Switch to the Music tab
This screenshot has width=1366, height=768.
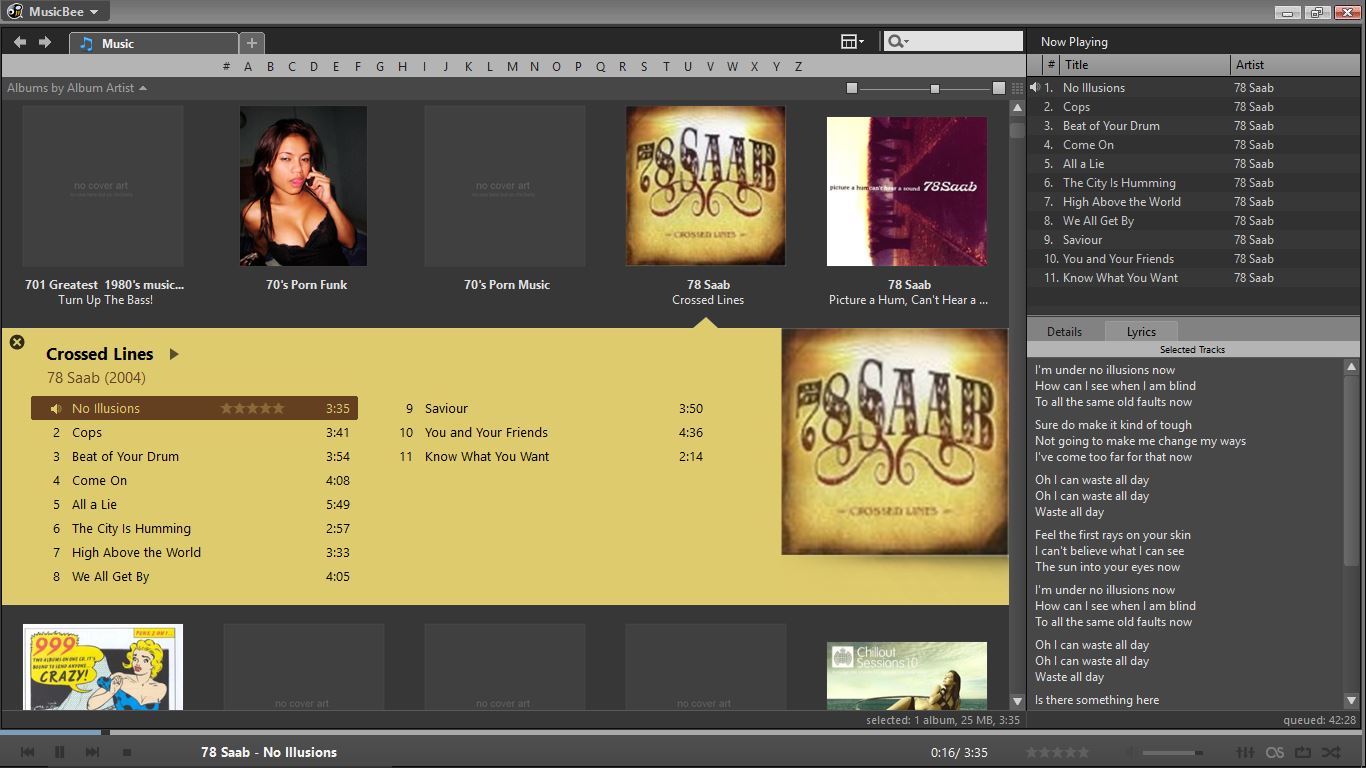[x=154, y=43]
